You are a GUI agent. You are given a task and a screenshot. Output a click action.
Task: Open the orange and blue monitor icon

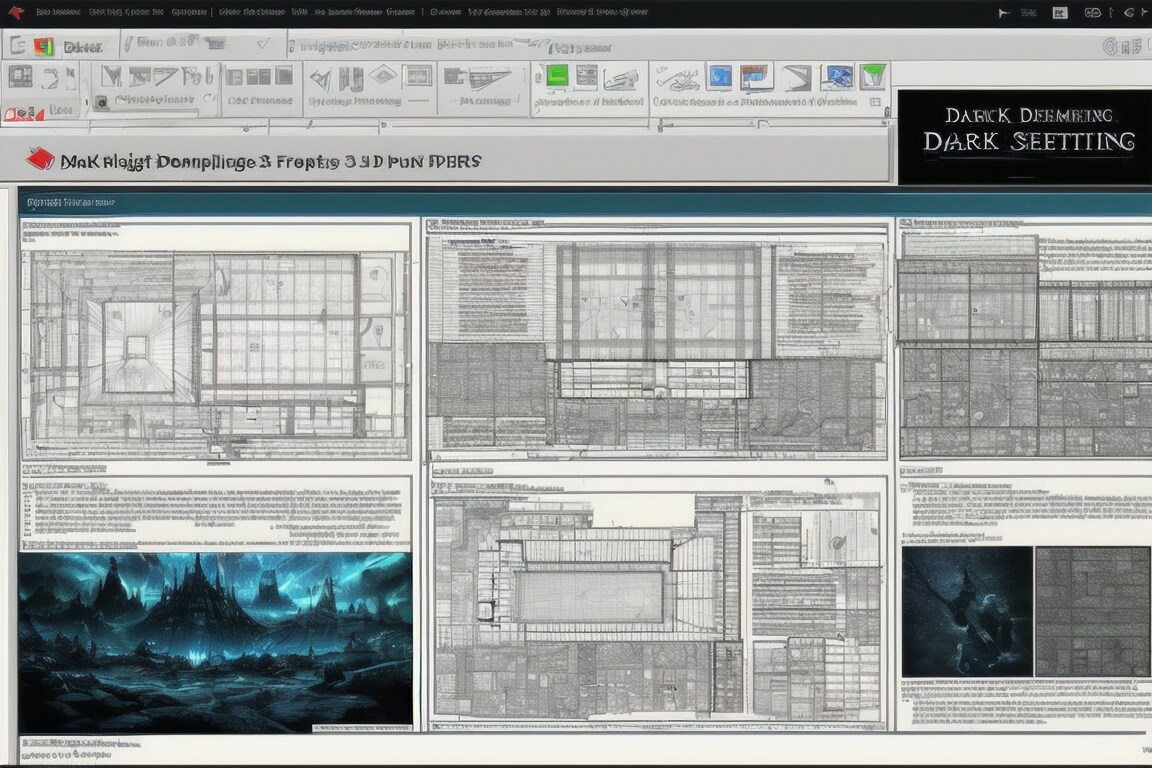756,76
